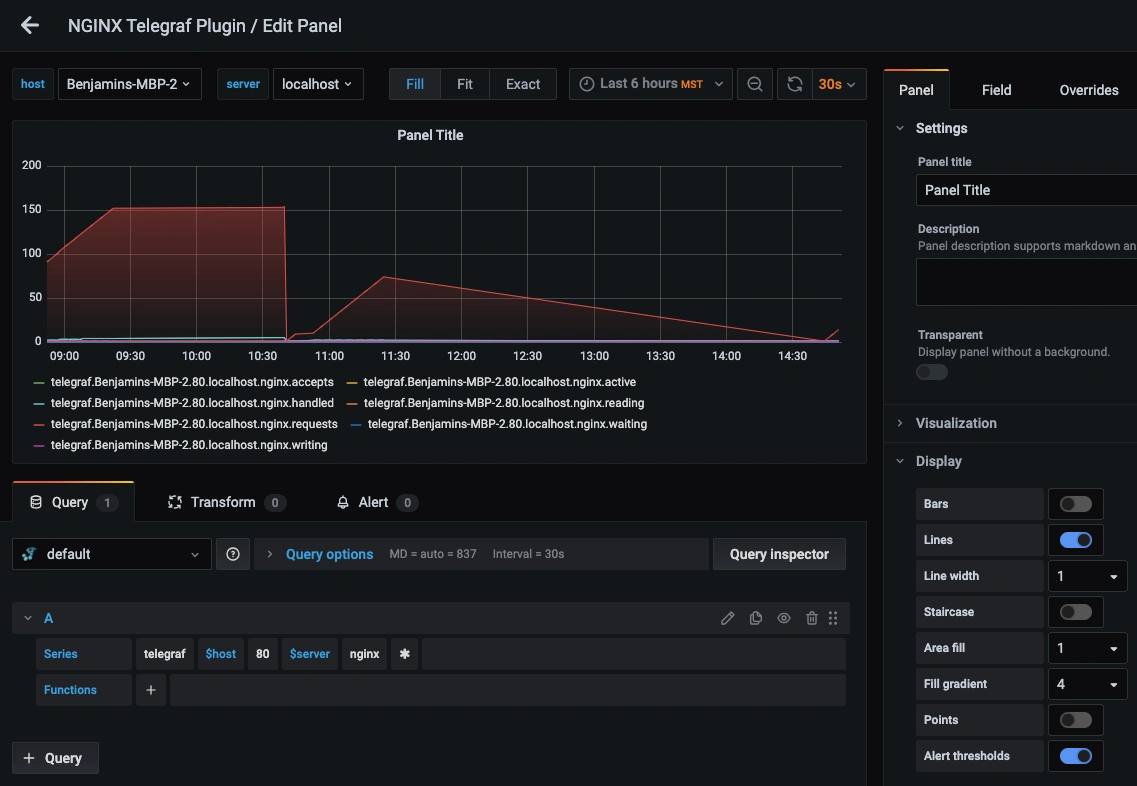Click the default data source icon

29,554
